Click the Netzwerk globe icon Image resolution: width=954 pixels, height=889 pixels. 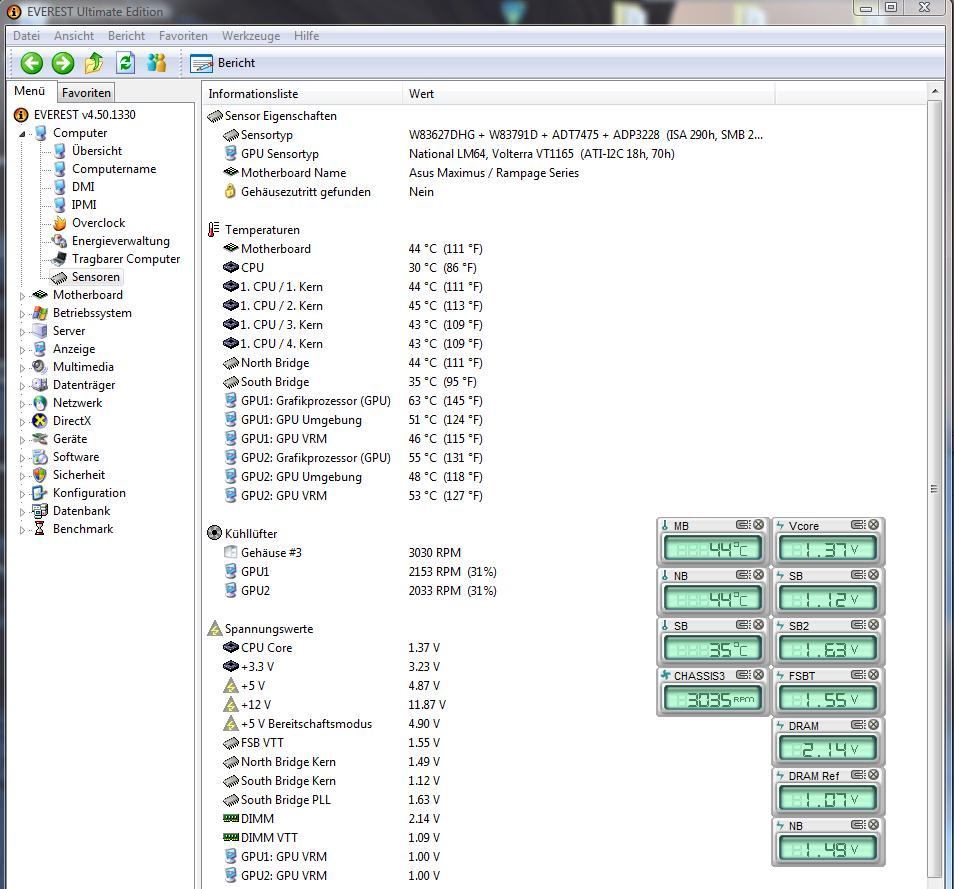click(x=40, y=403)
